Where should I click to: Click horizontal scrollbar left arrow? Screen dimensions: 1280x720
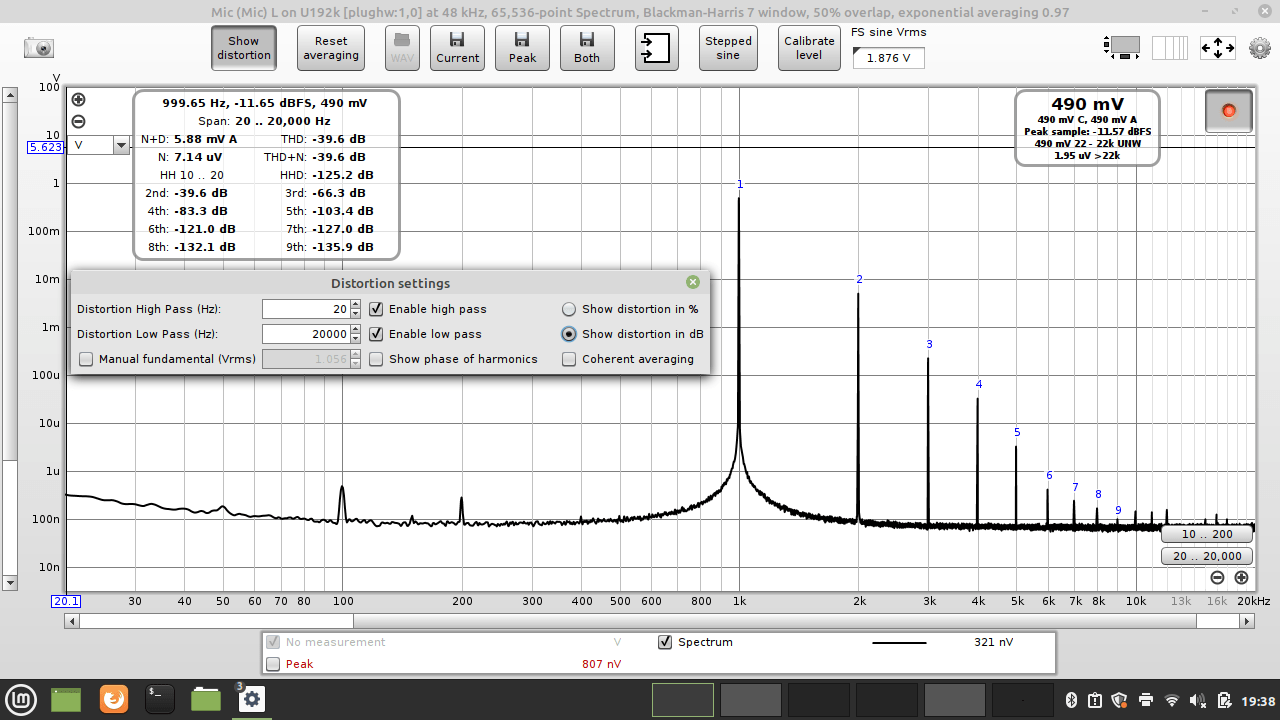pos(71,621)
